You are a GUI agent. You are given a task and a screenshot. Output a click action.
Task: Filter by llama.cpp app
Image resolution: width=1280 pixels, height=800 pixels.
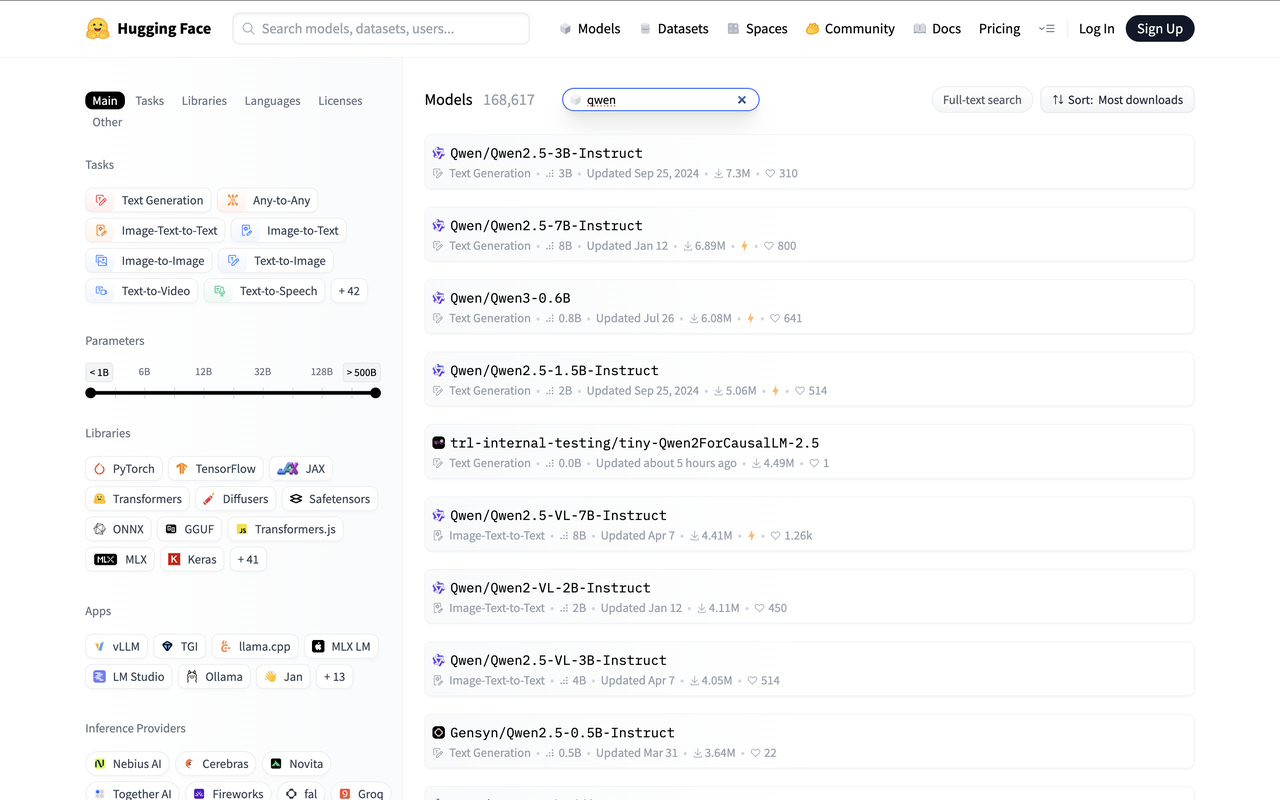(x=255, y=647)
